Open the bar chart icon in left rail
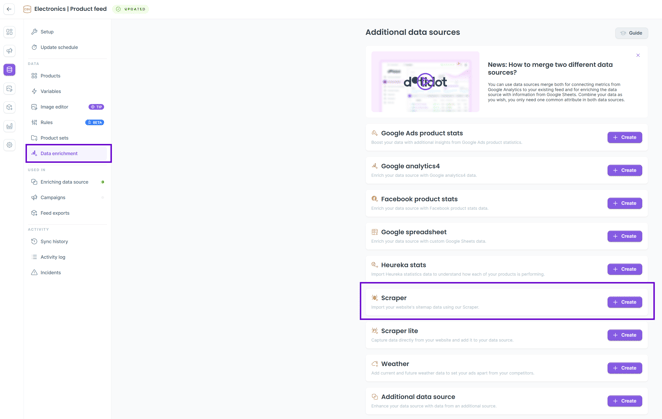Viewport: 662px width, 419px height. coord(10,126)
